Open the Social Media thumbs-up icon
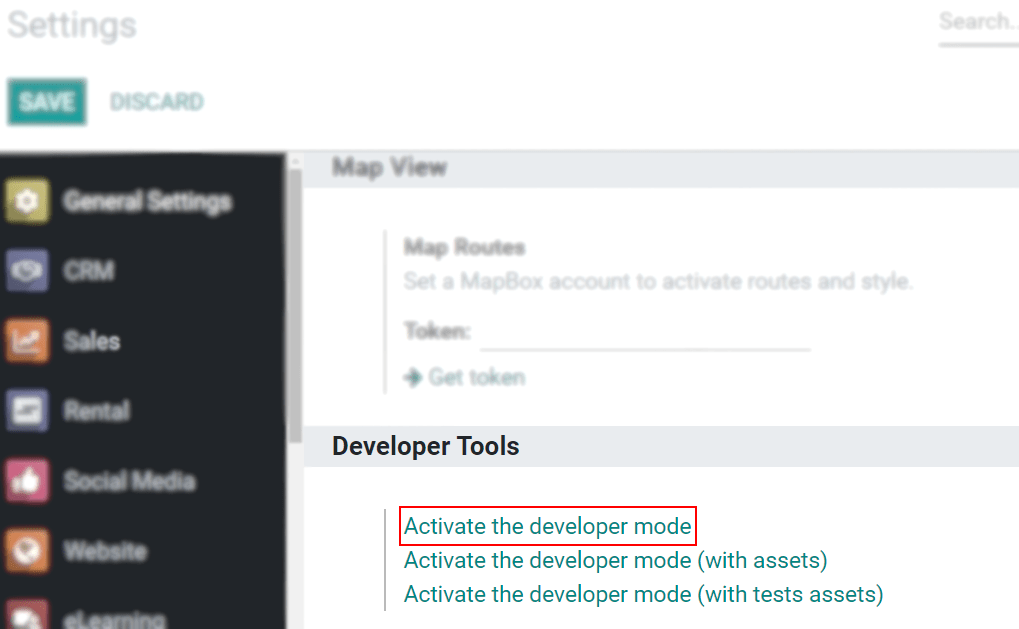The height and width of the screenshot is (629, 1019). click(x=27, y=481)
